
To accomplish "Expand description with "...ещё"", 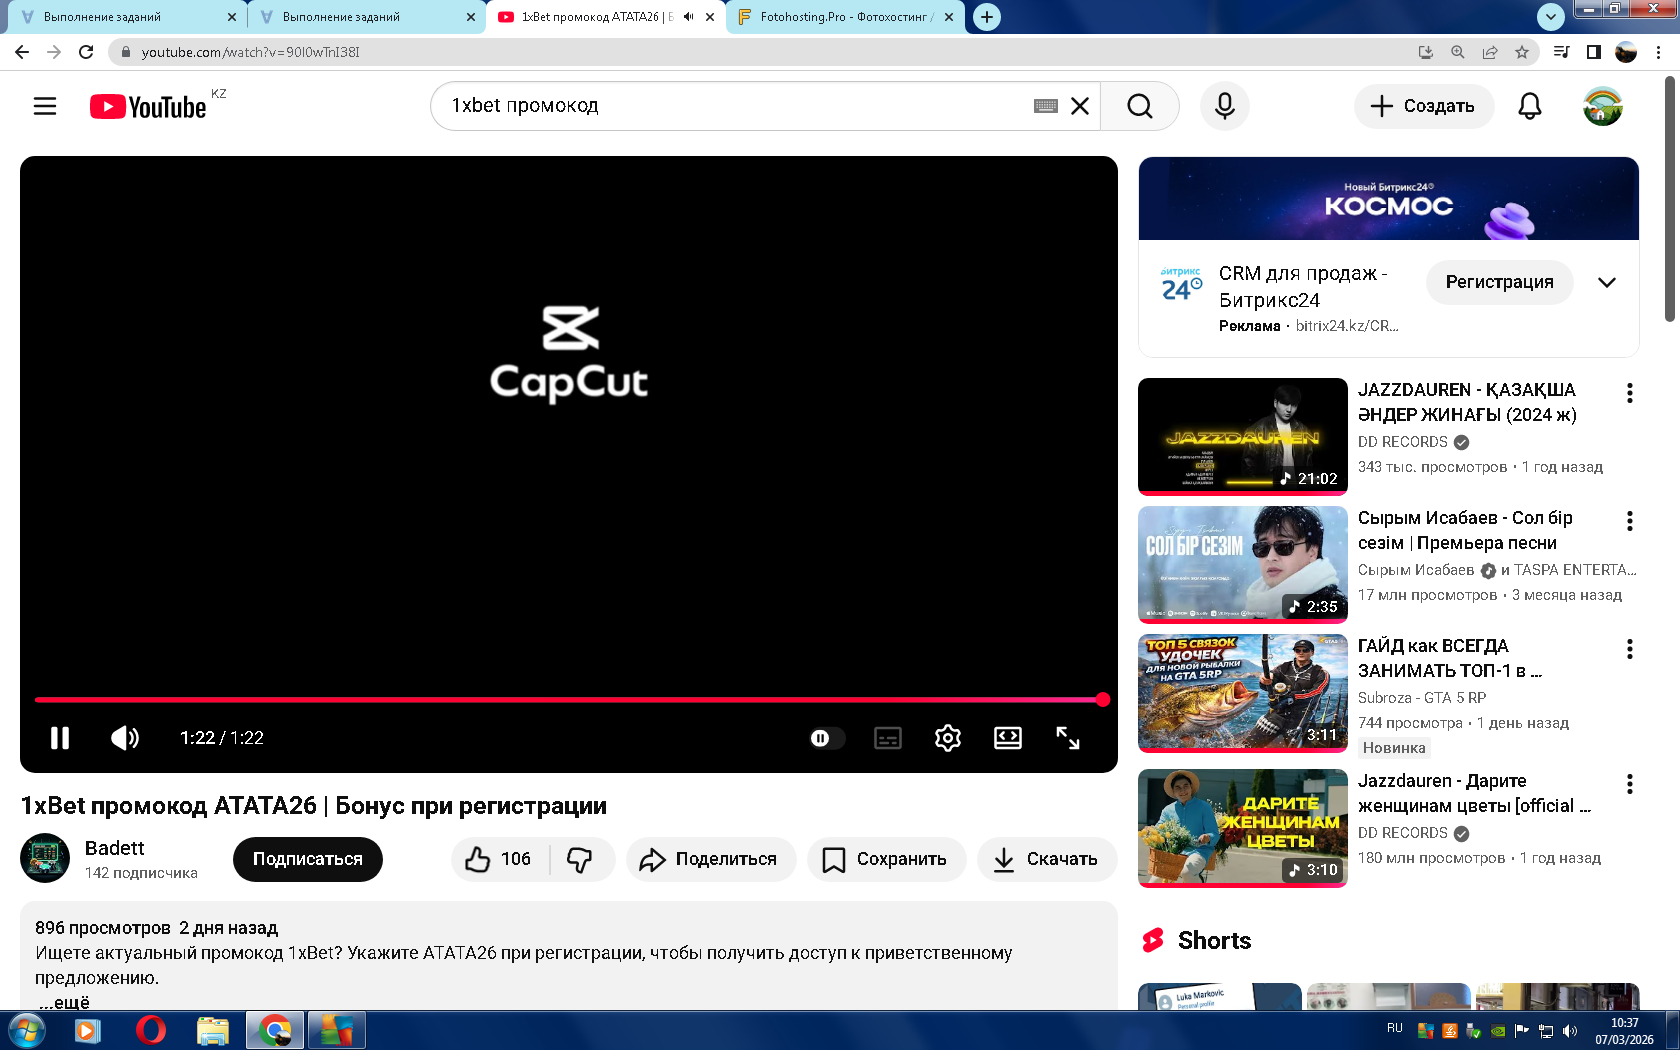I will (x=65, y=1001).
